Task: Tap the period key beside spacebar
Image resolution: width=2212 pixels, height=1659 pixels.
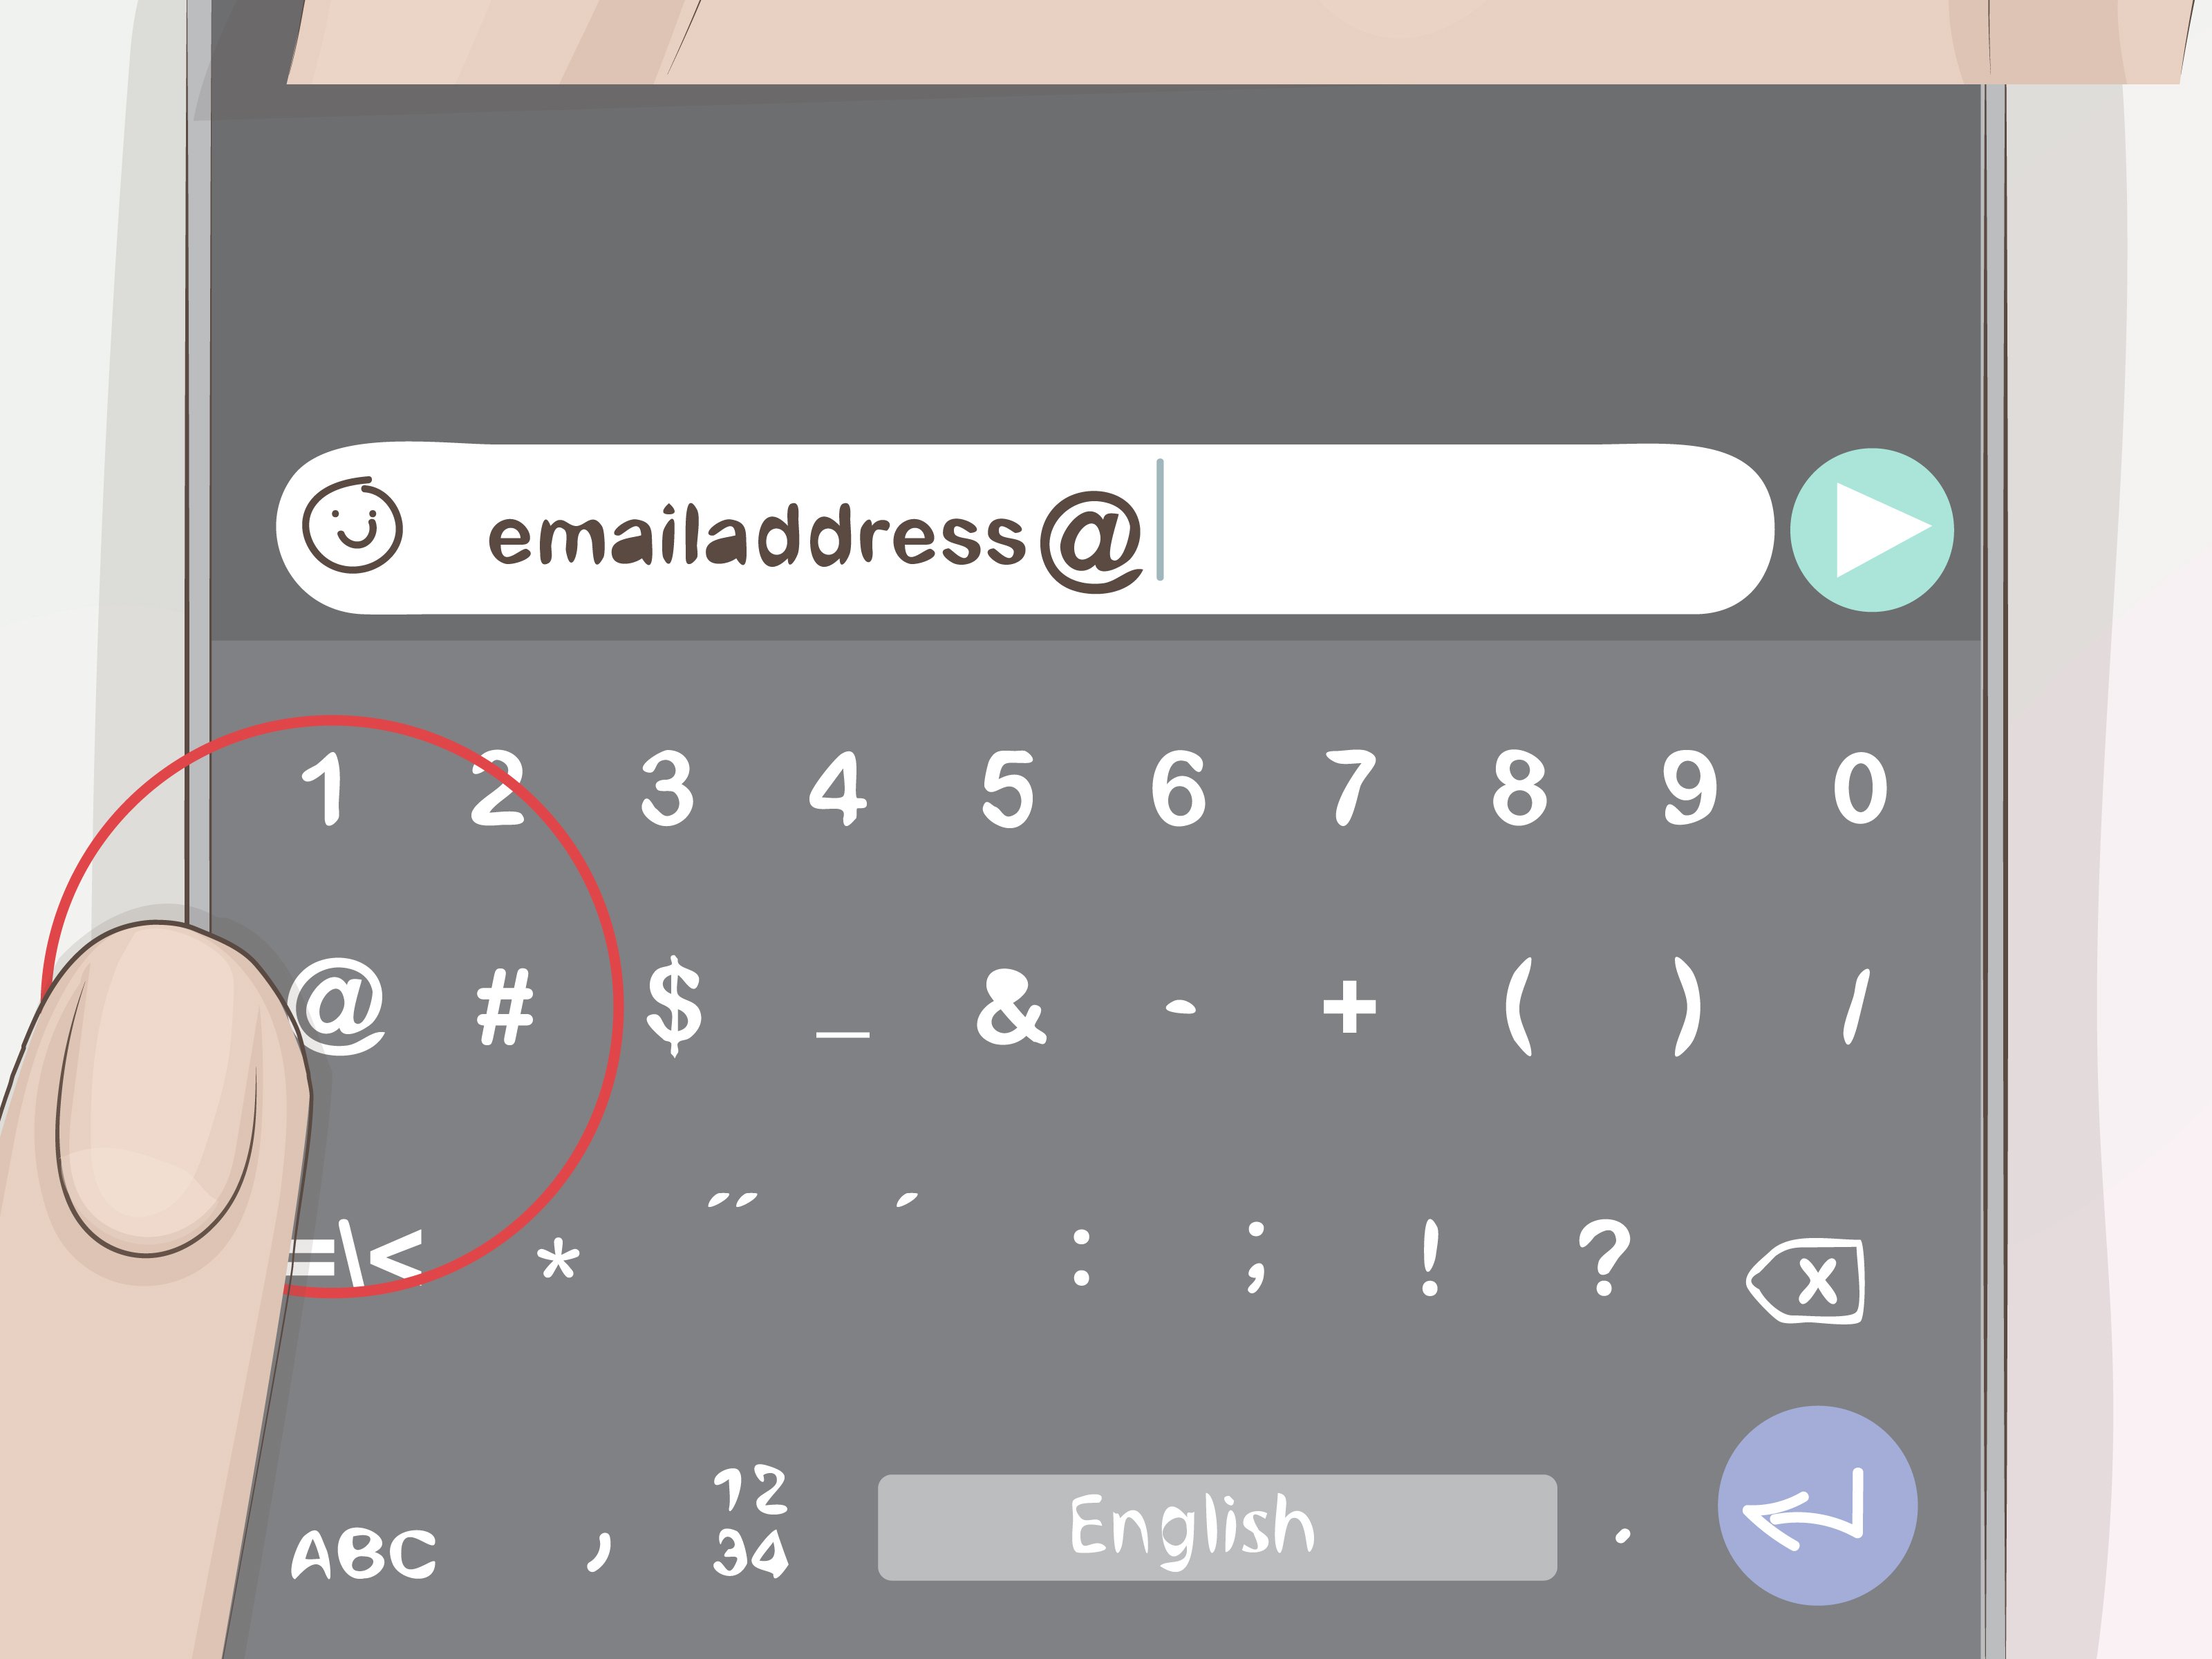Action: click(x=1622, y=1535)
